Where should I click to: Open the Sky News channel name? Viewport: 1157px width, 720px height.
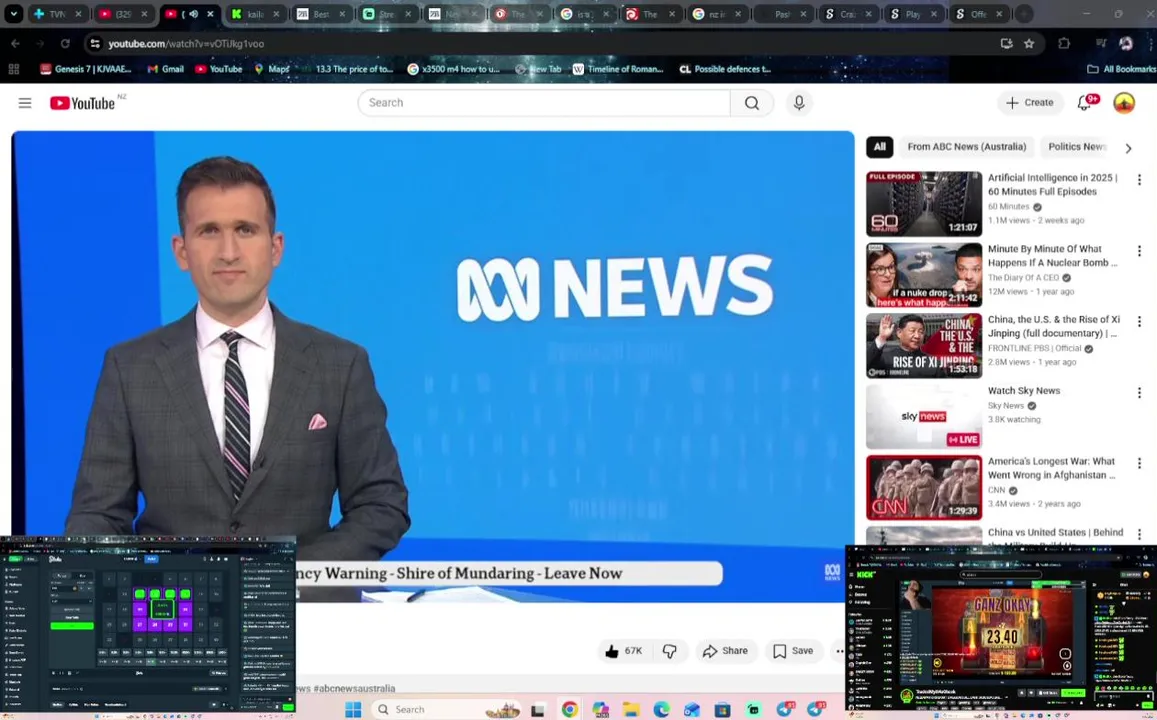click(1006, 406)
